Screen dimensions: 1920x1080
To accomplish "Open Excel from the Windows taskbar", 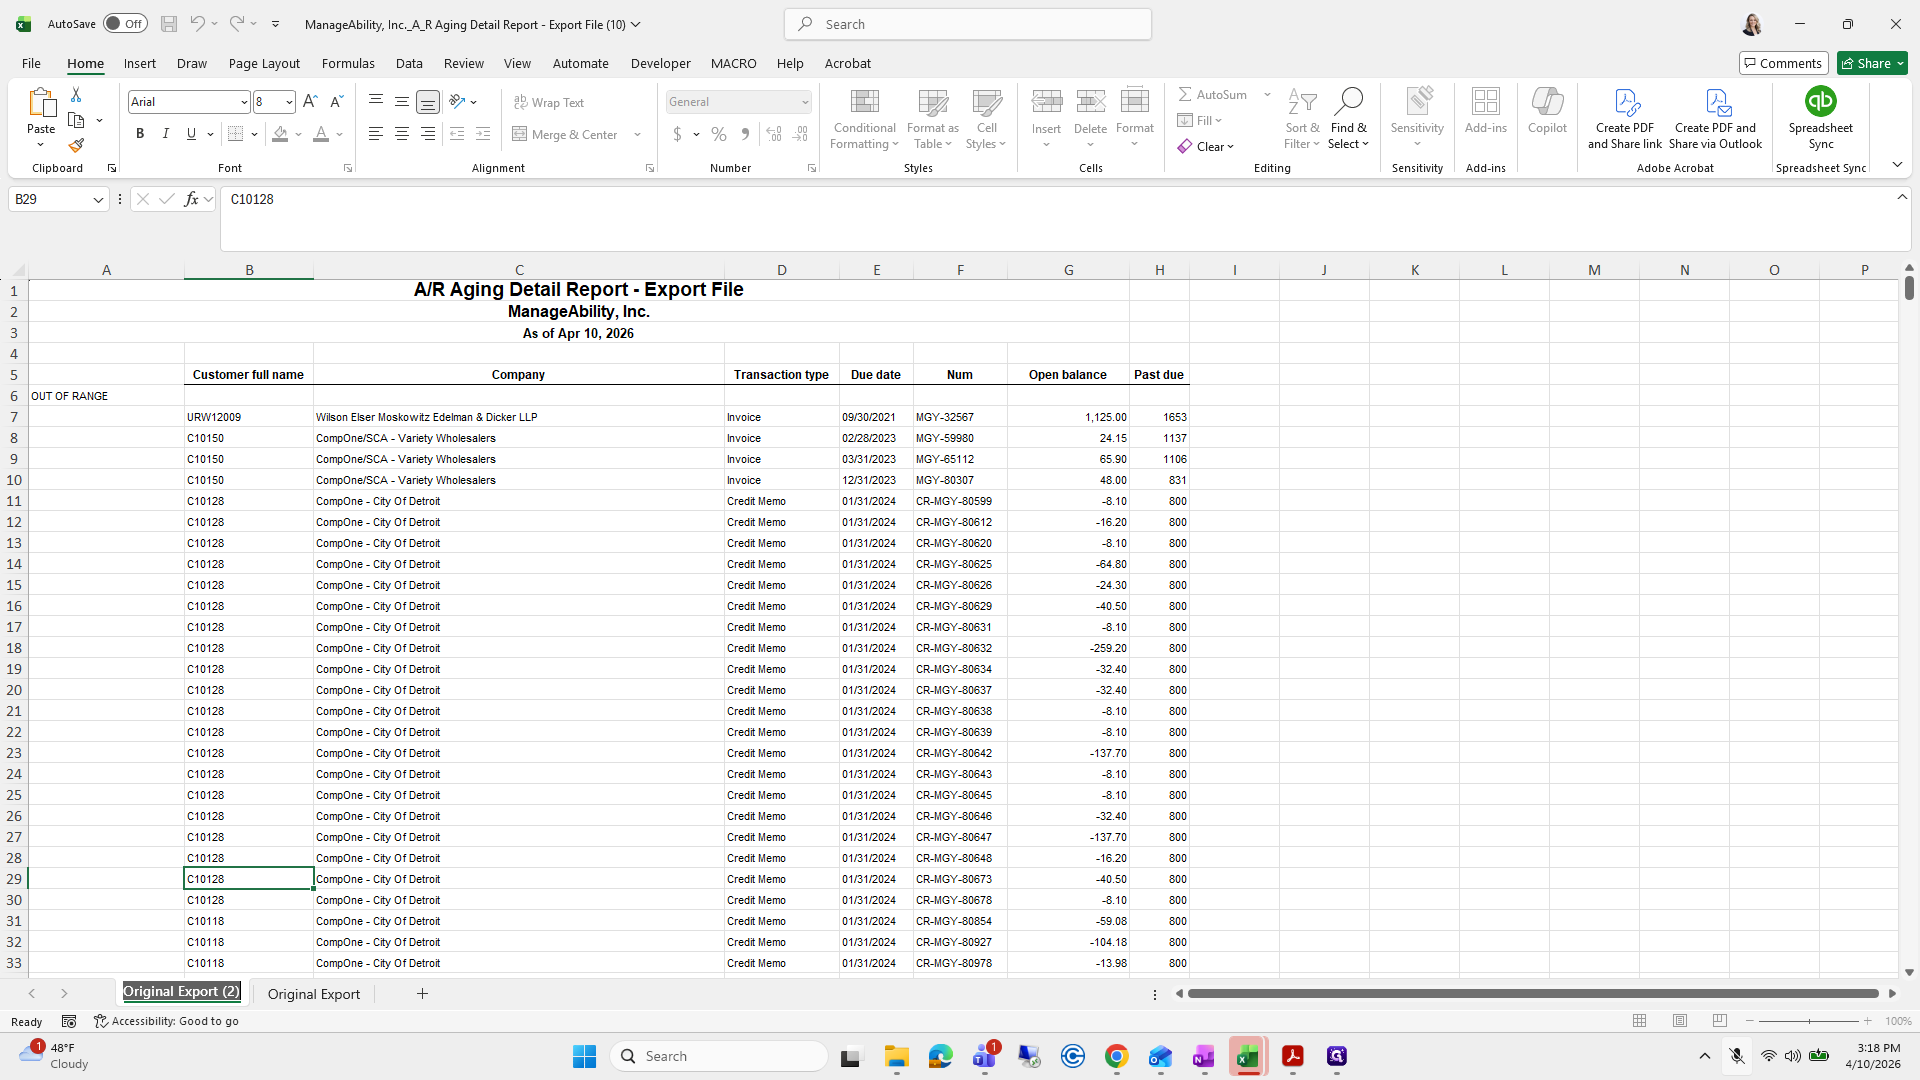I will coord(1247,1056).
